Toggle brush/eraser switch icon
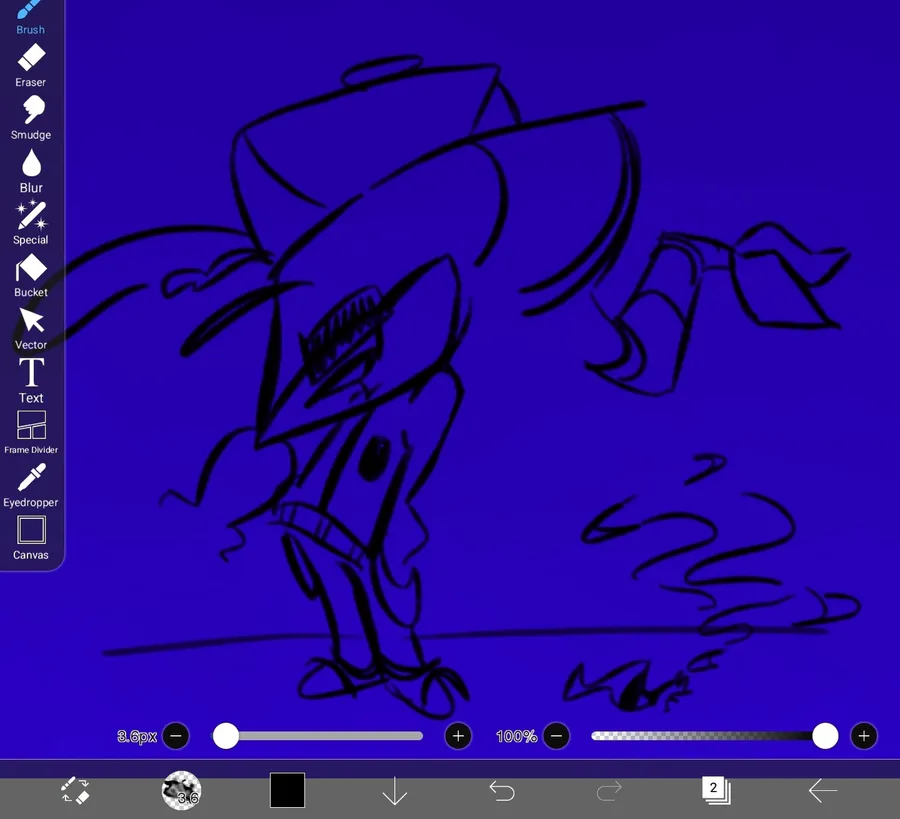 75,790
